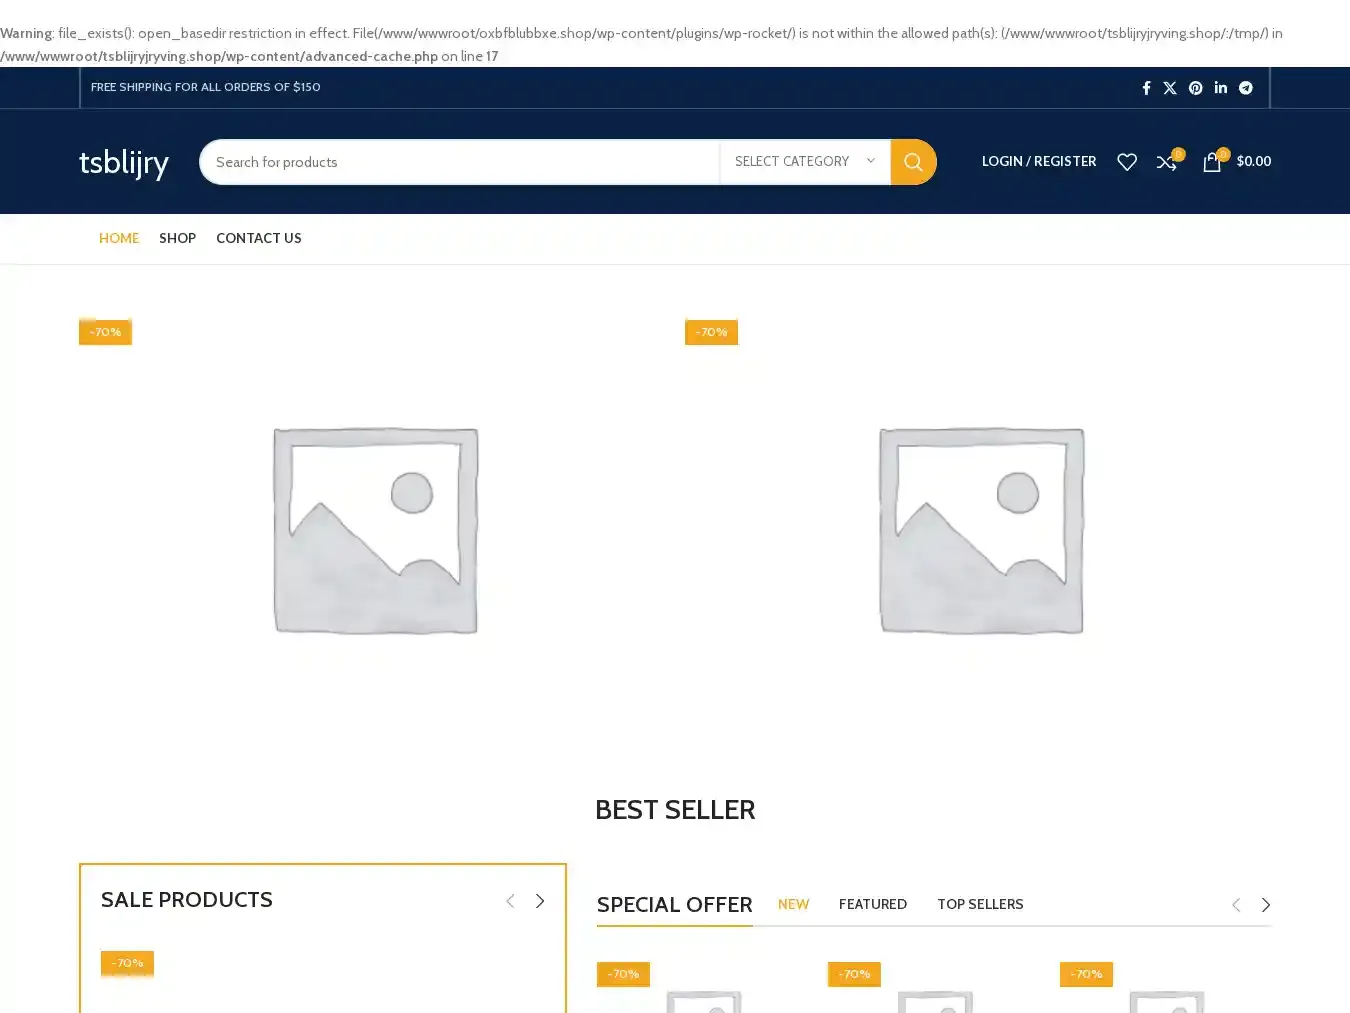Expand the Select Category dropdown
The width and height of the screenshot is (1350, 1013).
pos(805,162)
